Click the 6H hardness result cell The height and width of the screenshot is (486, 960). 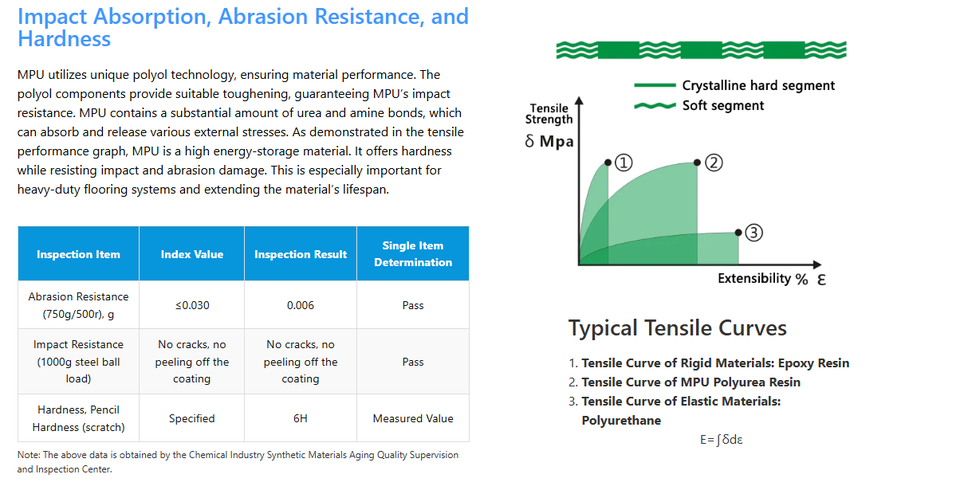(x=300, y=419)
